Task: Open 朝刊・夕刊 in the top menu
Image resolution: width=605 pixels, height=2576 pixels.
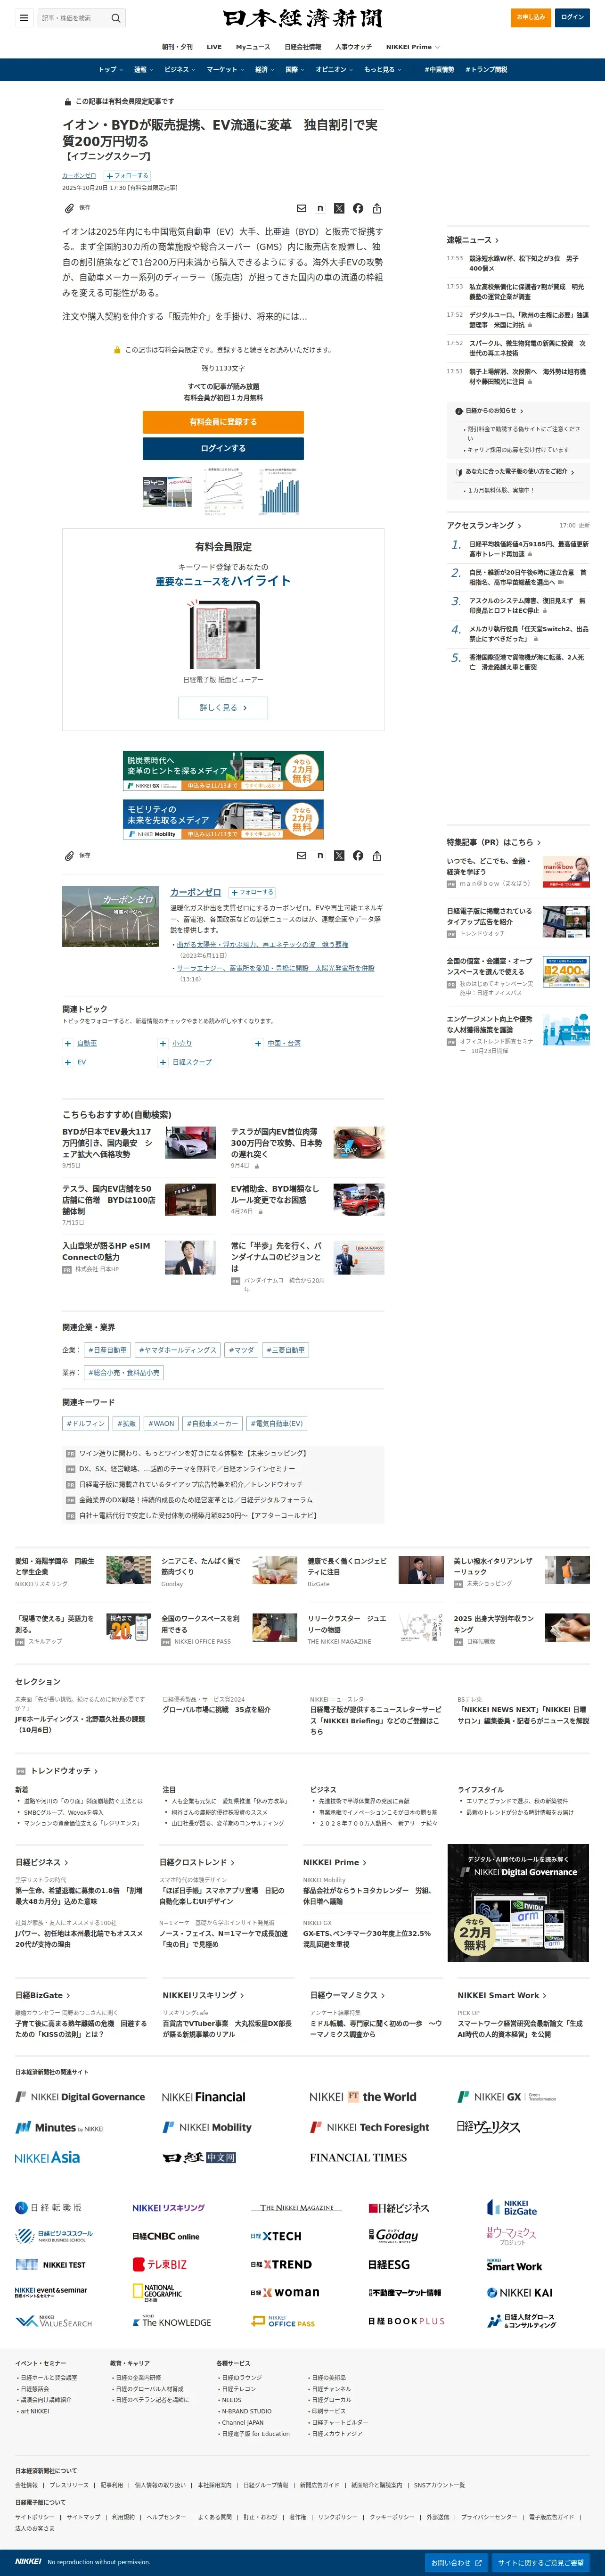Action: pyautogui.click(x=177, y=47)
